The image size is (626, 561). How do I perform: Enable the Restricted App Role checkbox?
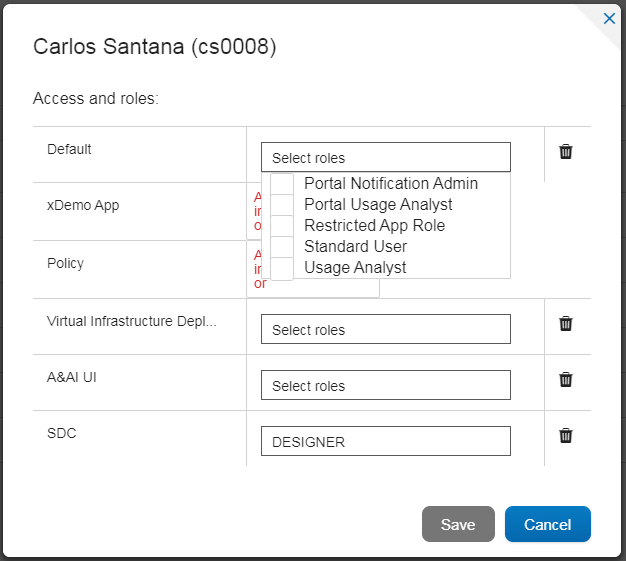[x=282, y=226]
